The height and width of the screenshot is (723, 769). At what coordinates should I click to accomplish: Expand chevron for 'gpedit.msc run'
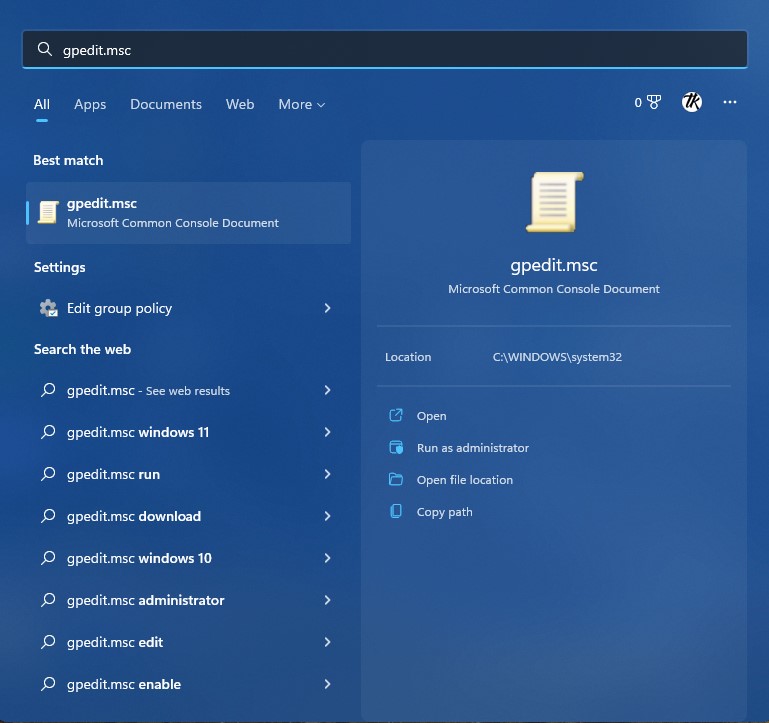pyautogui.click(x=327, y=474)
